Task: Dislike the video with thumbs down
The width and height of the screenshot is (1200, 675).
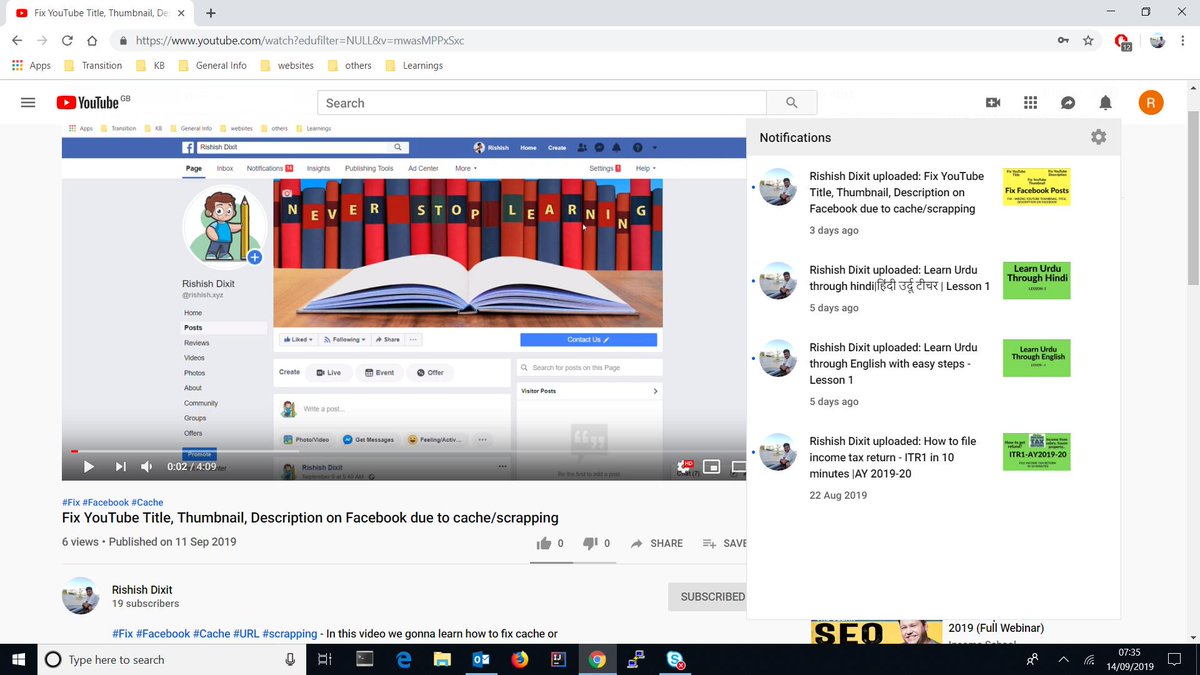Action: tap(590, 543)
